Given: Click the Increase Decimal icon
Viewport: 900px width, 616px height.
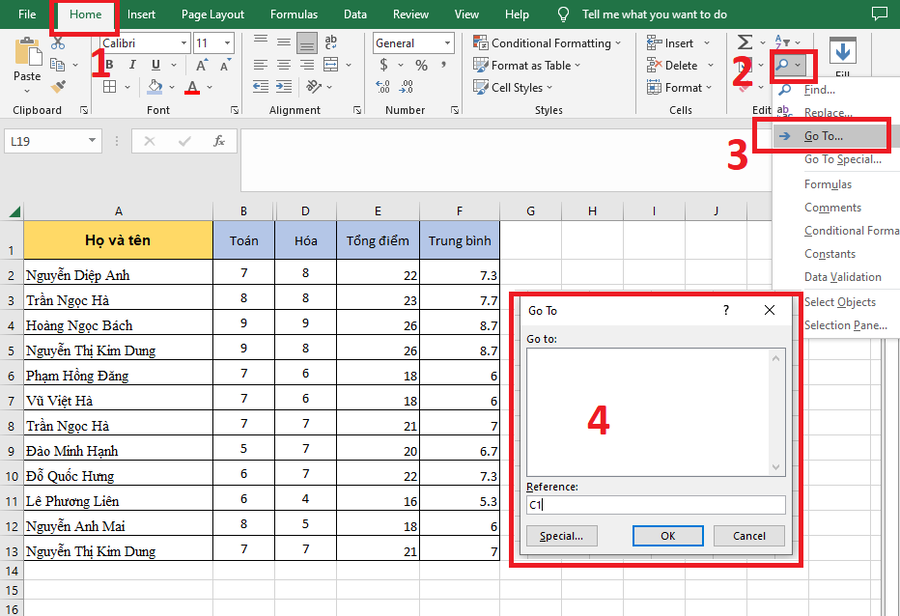Looking at the screenshot, I should click(383, 87).
